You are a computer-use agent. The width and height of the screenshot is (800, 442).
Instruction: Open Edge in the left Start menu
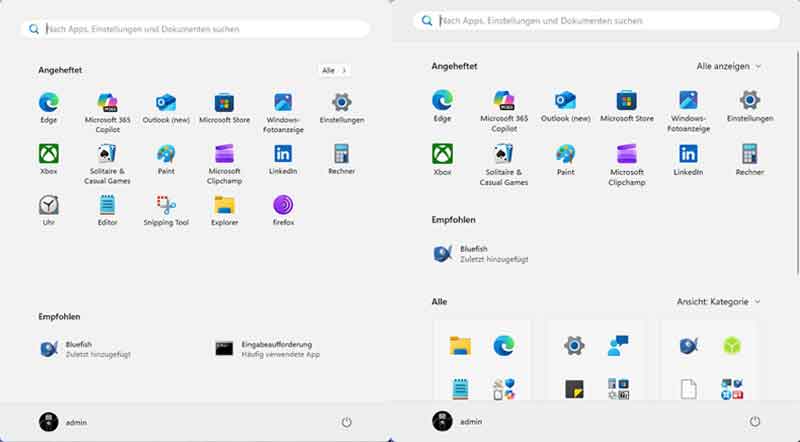click(48, 109)
